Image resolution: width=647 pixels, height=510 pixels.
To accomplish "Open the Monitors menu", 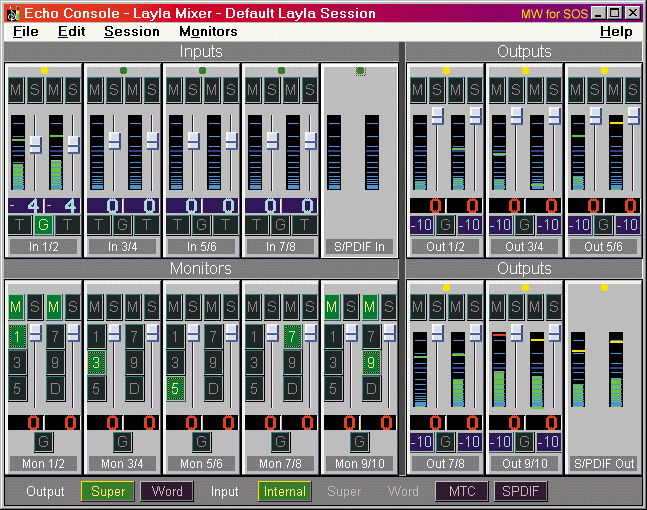I will coord(208,31).
